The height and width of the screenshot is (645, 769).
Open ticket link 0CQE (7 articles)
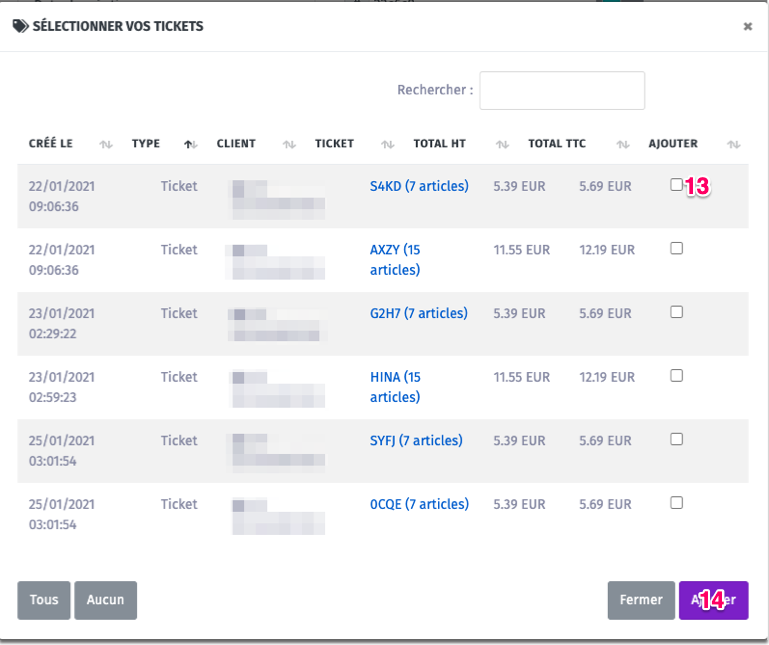click(419, 504)
